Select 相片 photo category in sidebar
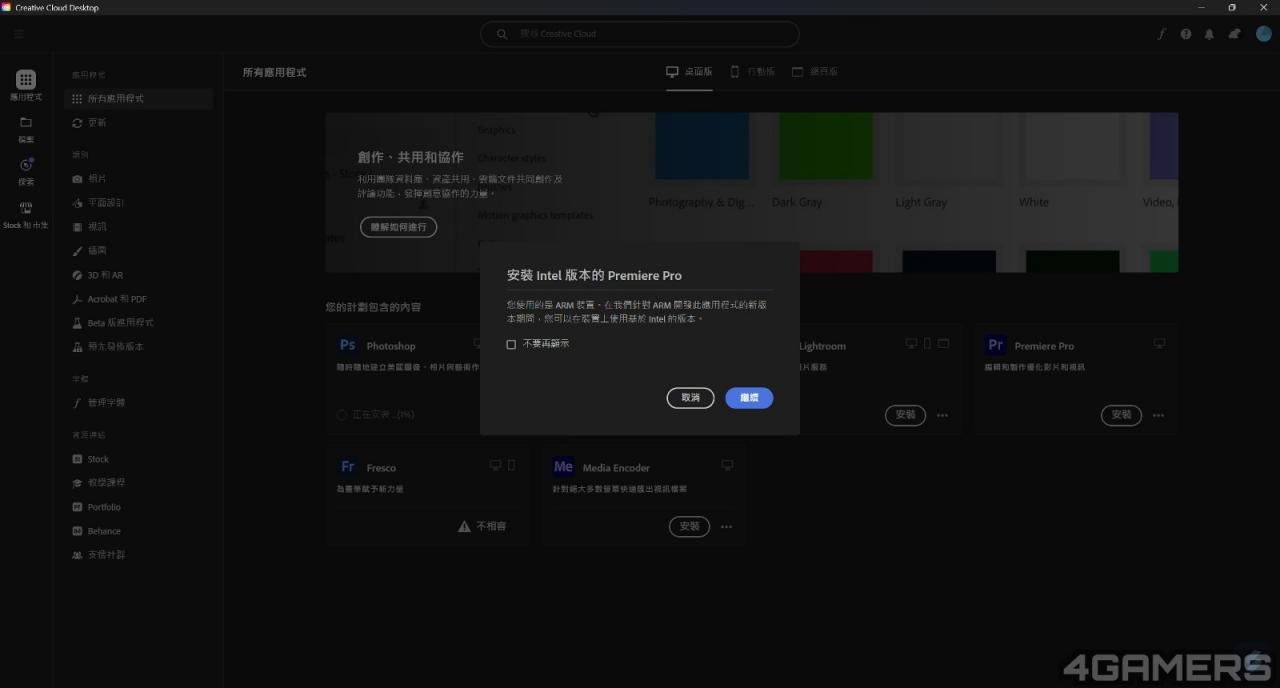This screenshot has height=688, width=1280. [139, 179]
